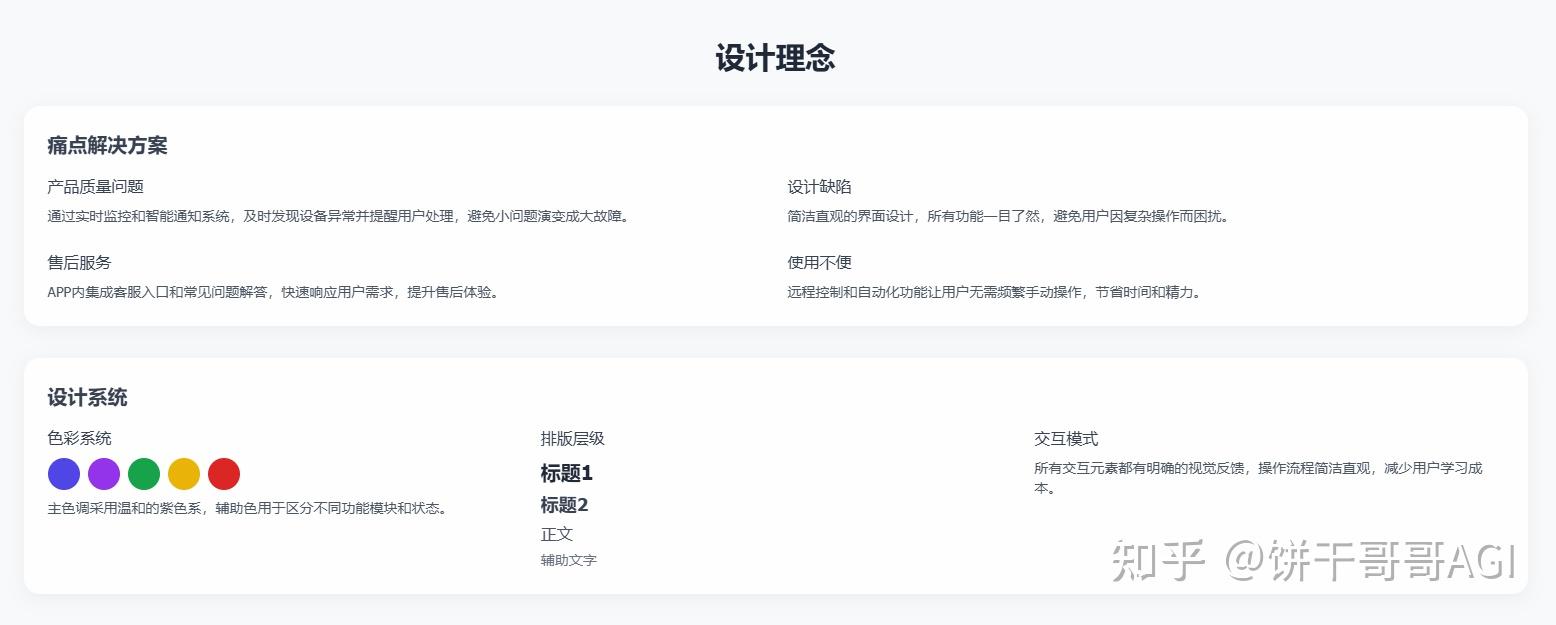The height and width of the screenshot is (625, 1556).
Task: Select the 正文 text sample
Action: point(556,535)
